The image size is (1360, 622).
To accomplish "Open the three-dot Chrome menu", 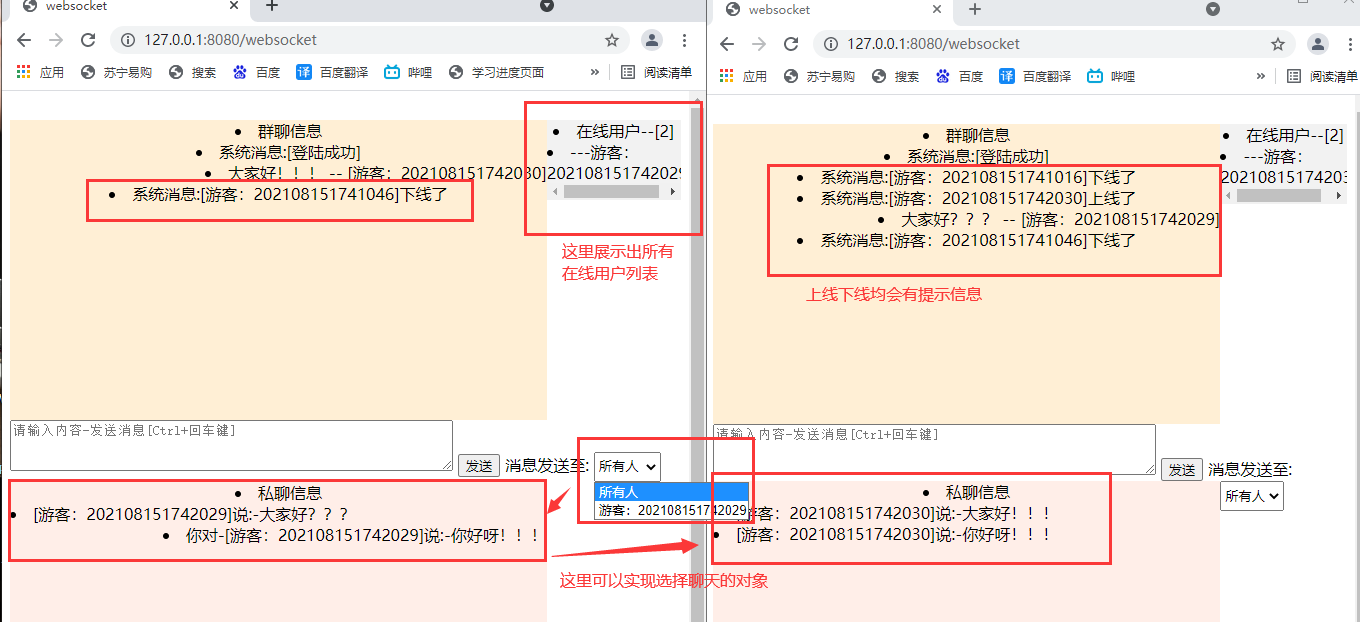I will (x=684, y=40).
